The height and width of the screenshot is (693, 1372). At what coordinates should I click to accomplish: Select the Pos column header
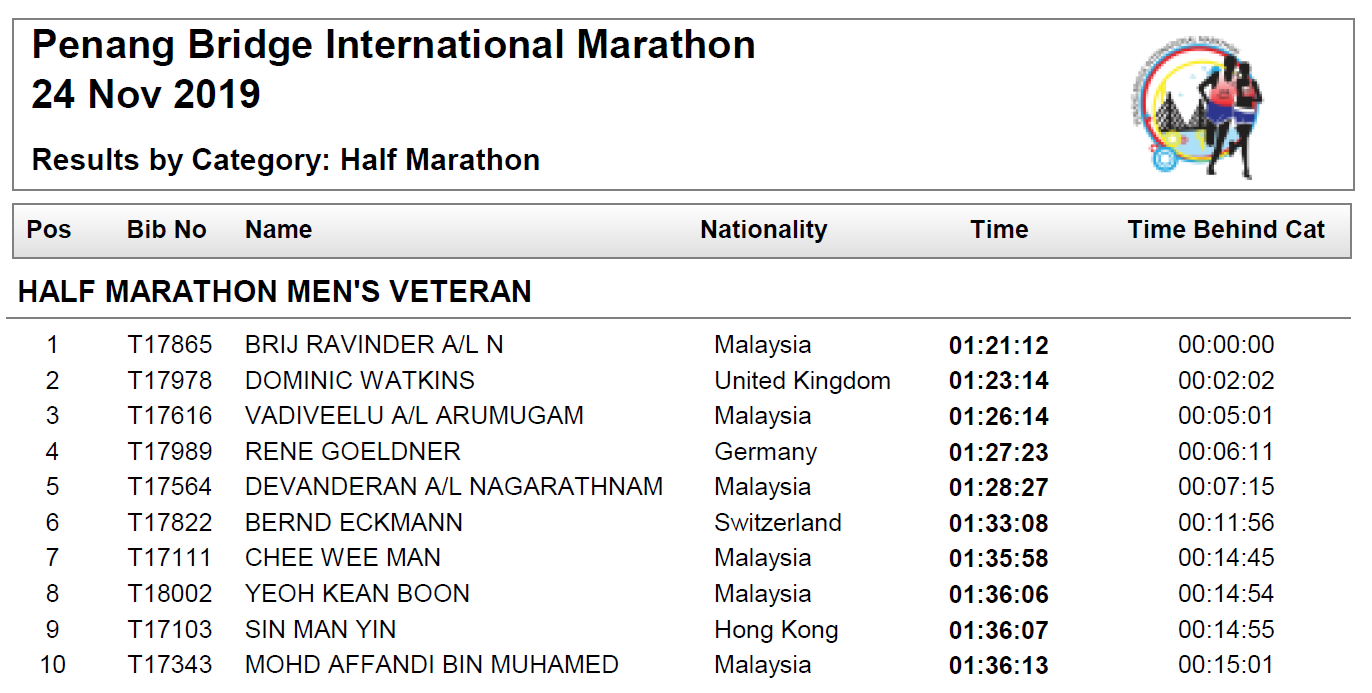pyautogui.click(x=49, y=230)
